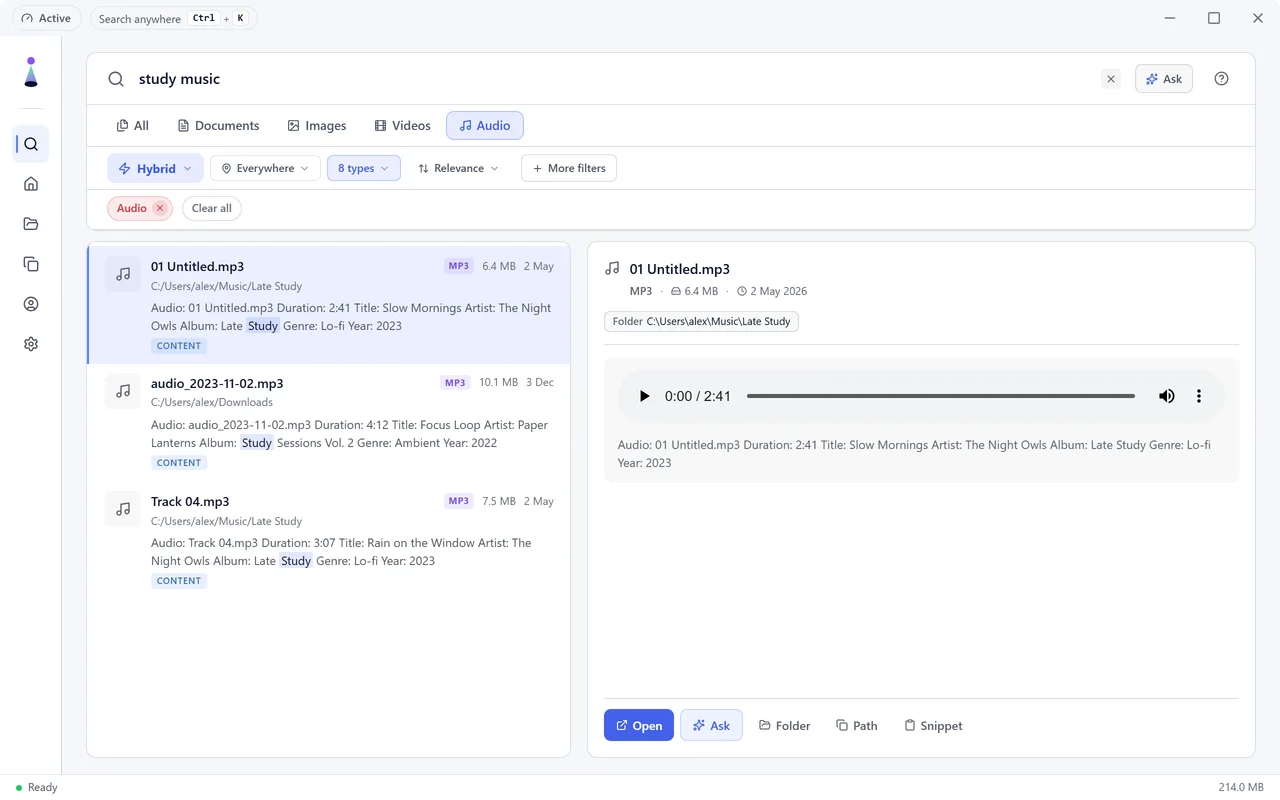Open the account profile sidebar icon

point(31,304)
